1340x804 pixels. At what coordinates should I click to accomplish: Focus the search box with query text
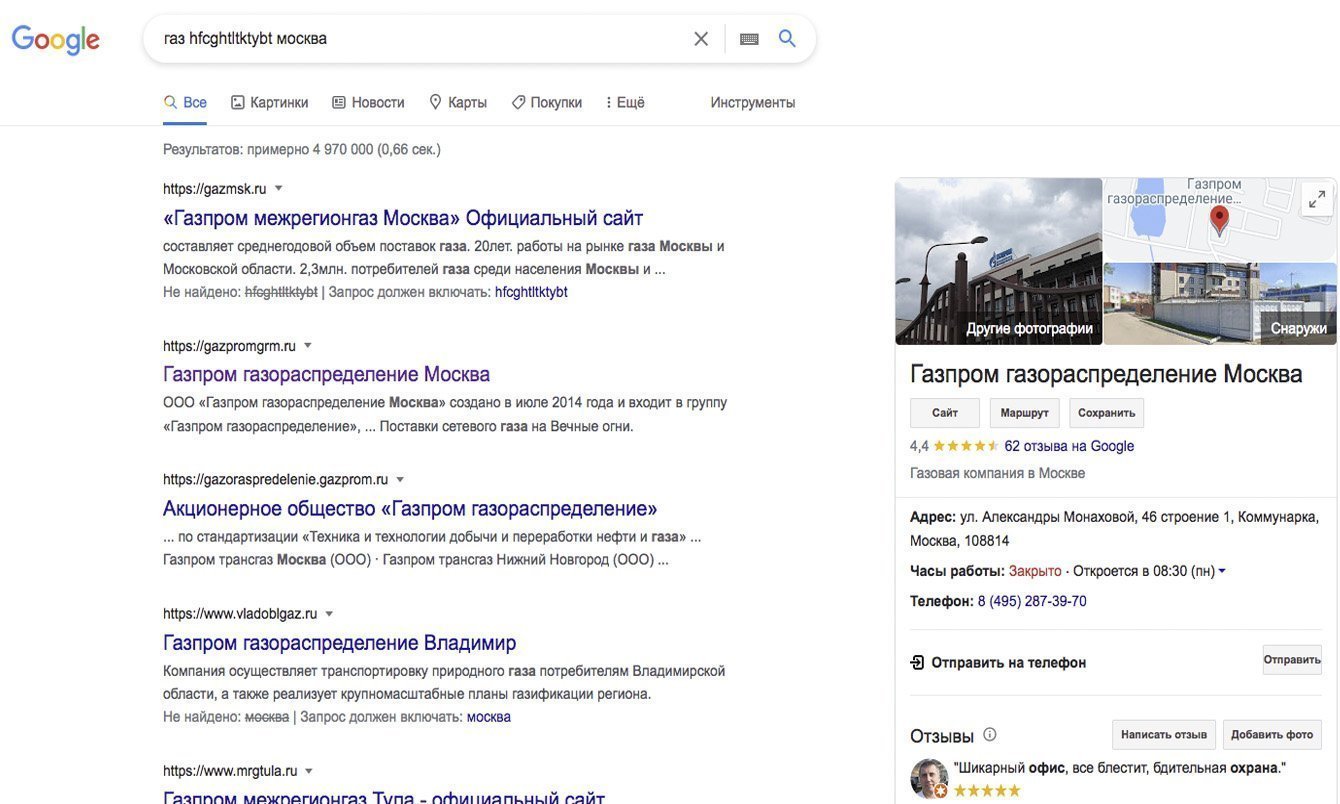point(420,39)
